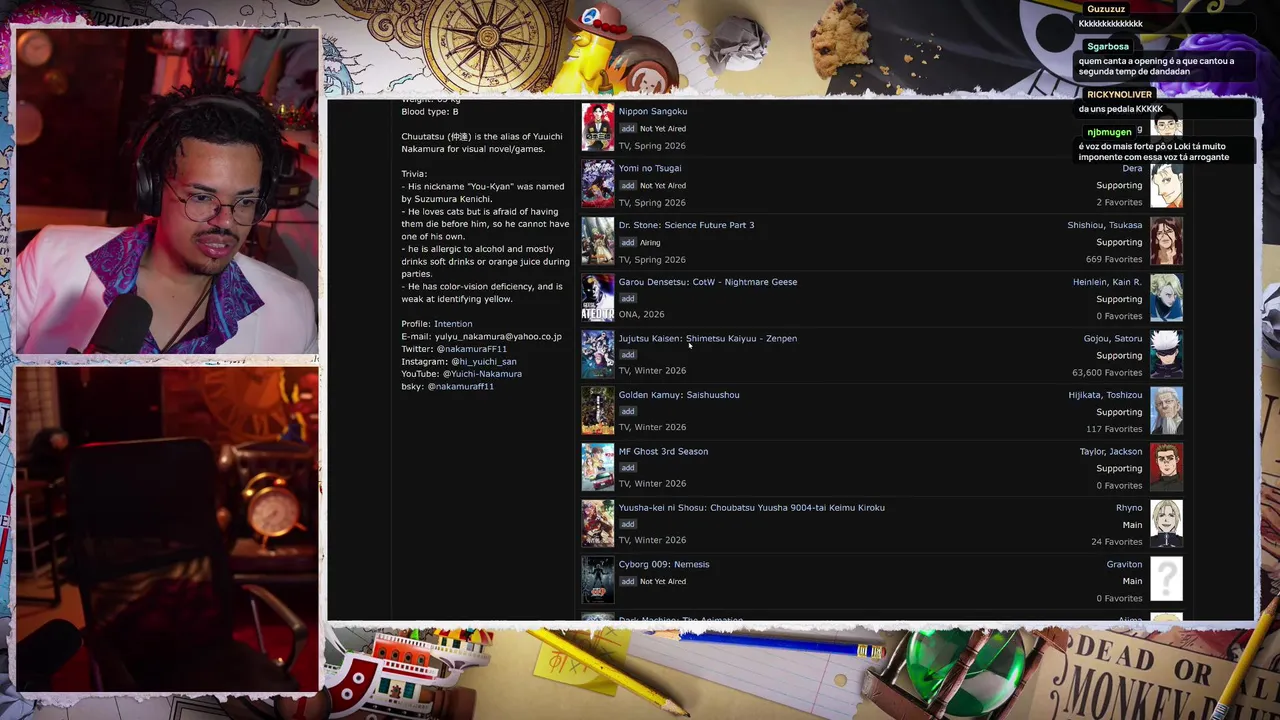Open the Nippon Sangoku poster thumbnail
Image resolution: width=1280 pixels, height=720 pixels.
click(598, 128)
